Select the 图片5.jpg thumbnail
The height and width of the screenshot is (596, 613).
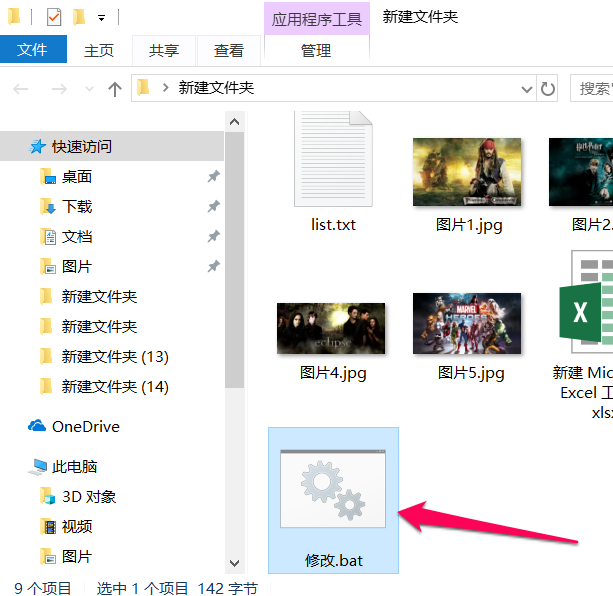pyautogui.click(x=469, y=325)
